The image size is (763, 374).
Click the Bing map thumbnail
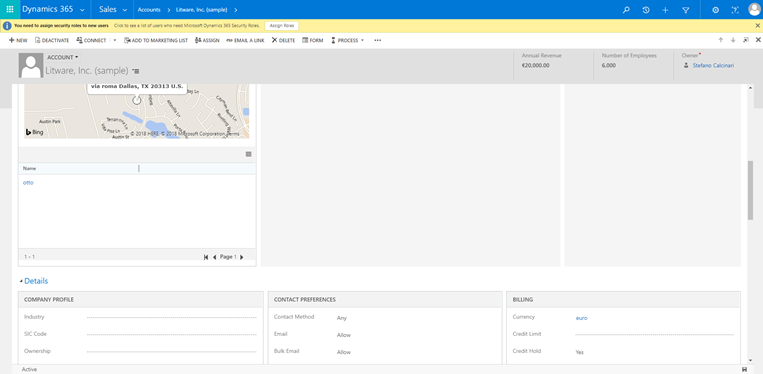[x=137, y=111]
